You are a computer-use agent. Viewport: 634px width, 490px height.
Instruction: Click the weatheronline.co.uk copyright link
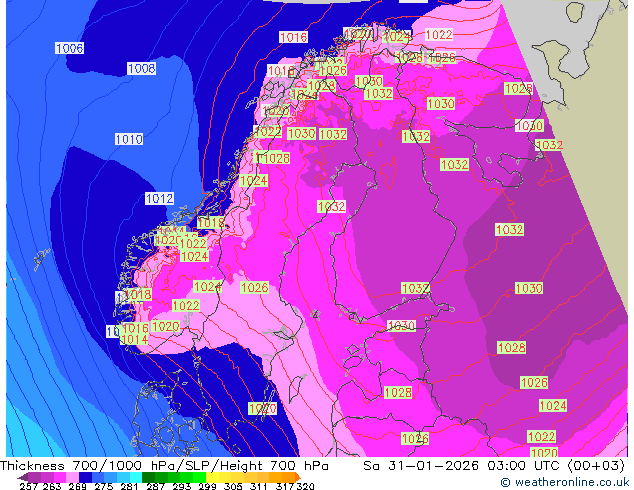tap(564, 482)
